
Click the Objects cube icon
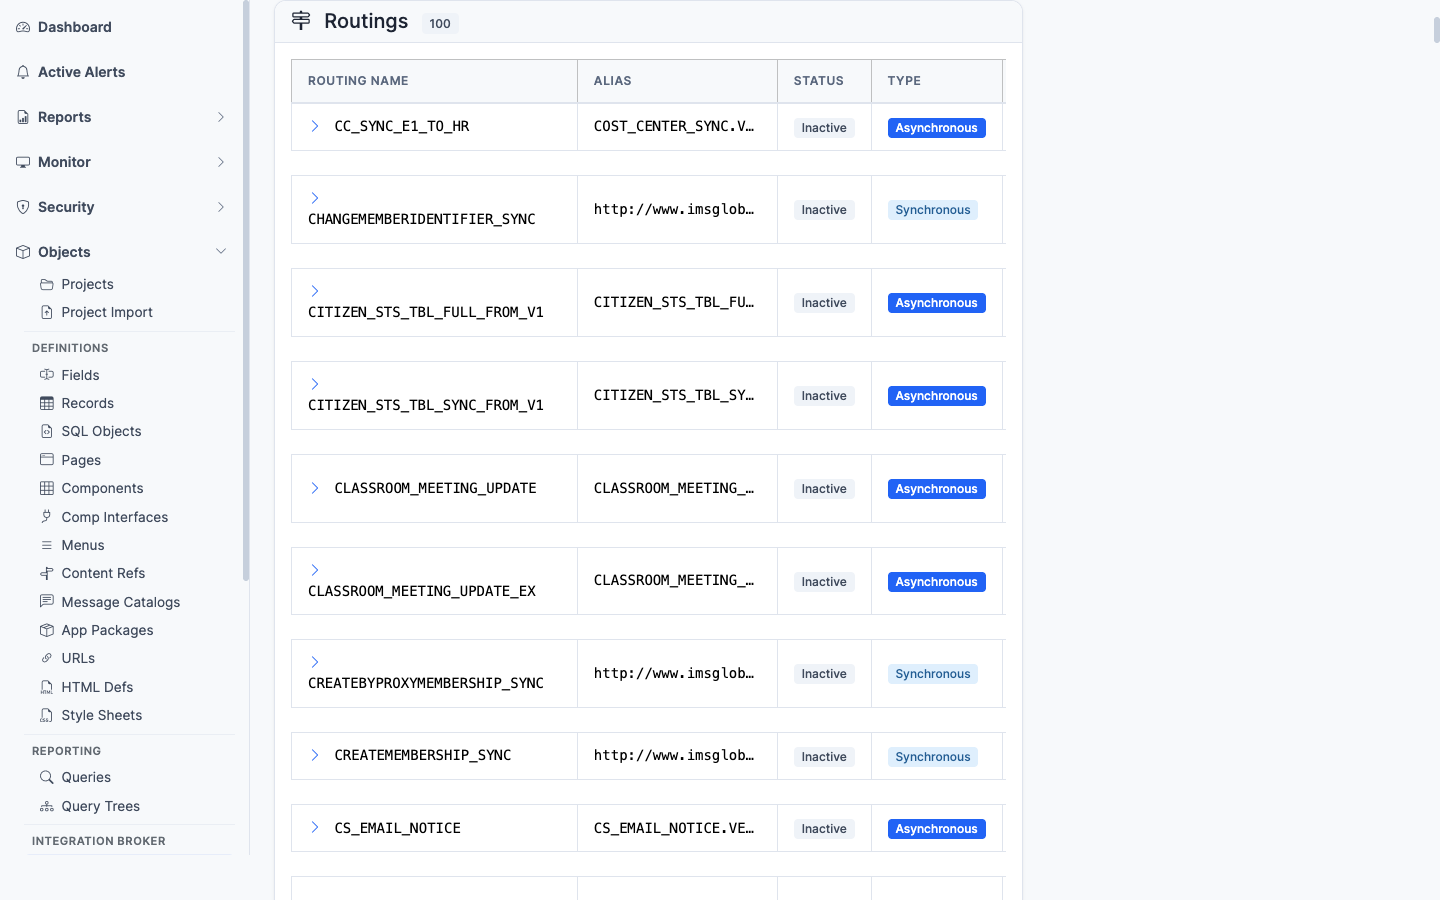[23, 252]
